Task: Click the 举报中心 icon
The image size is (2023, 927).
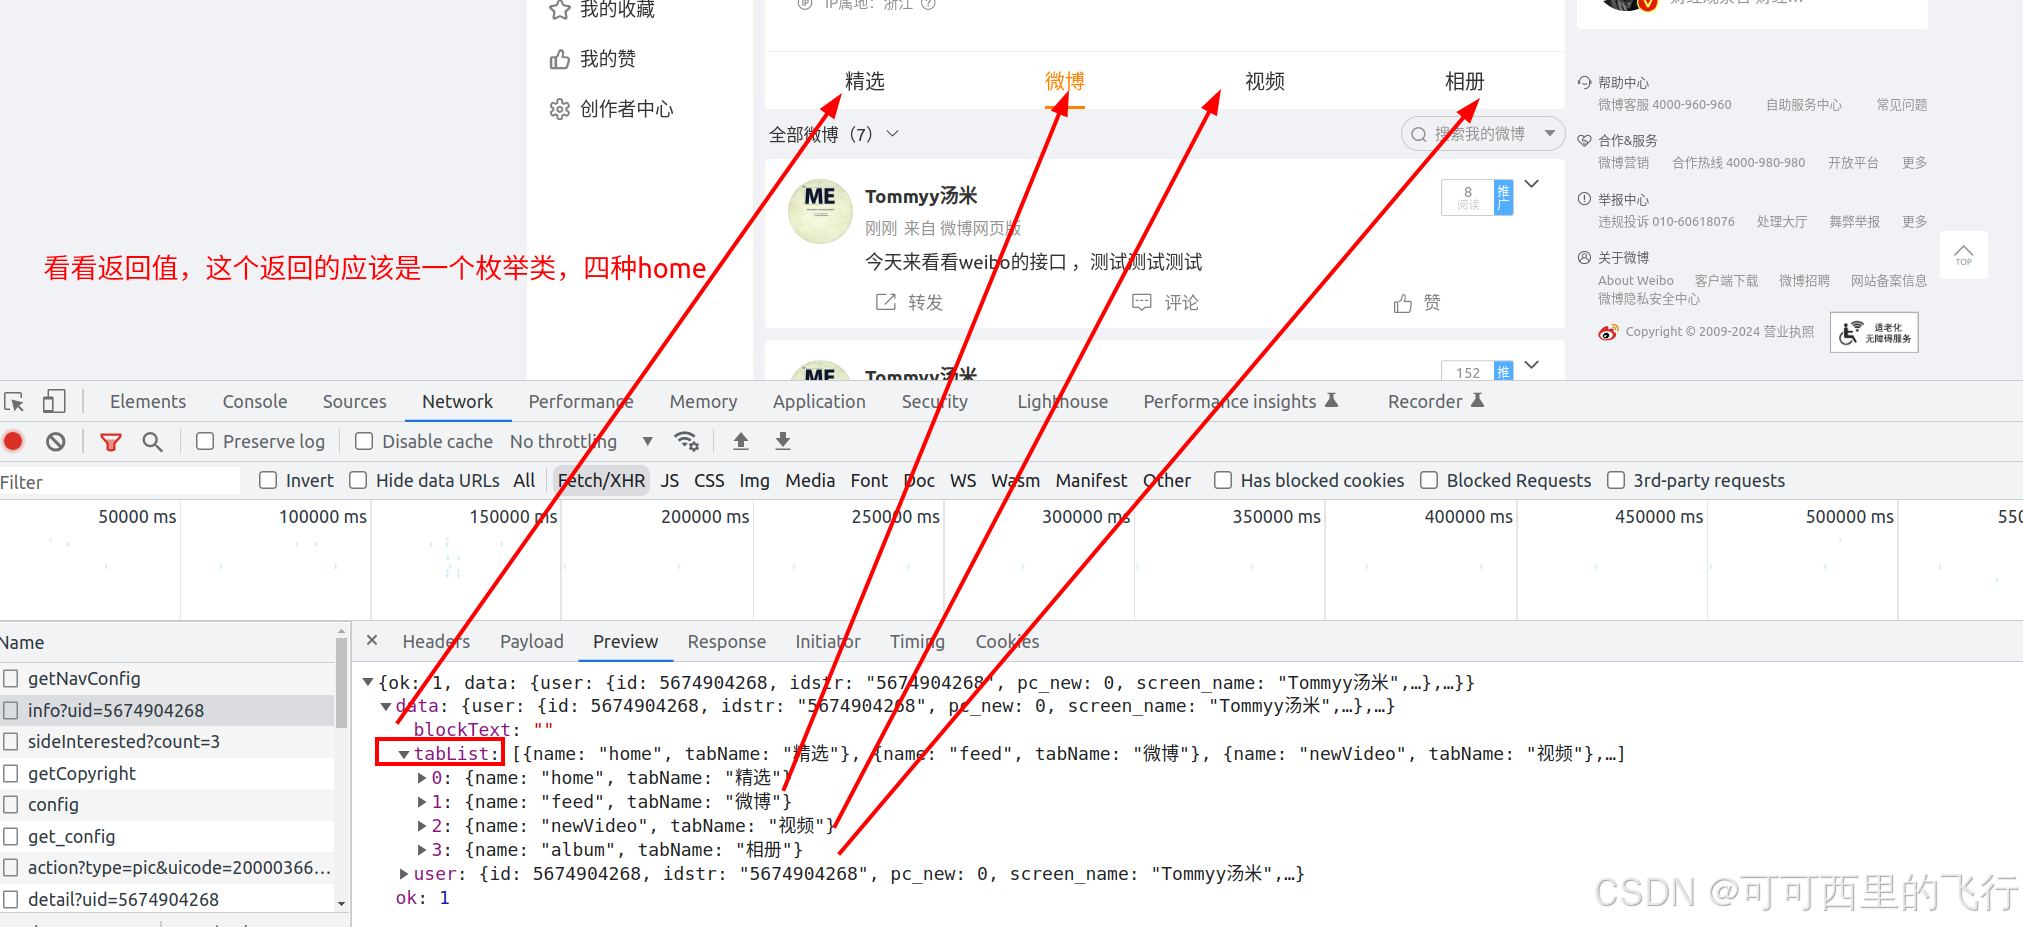Action: click(x=1584, y=199)
